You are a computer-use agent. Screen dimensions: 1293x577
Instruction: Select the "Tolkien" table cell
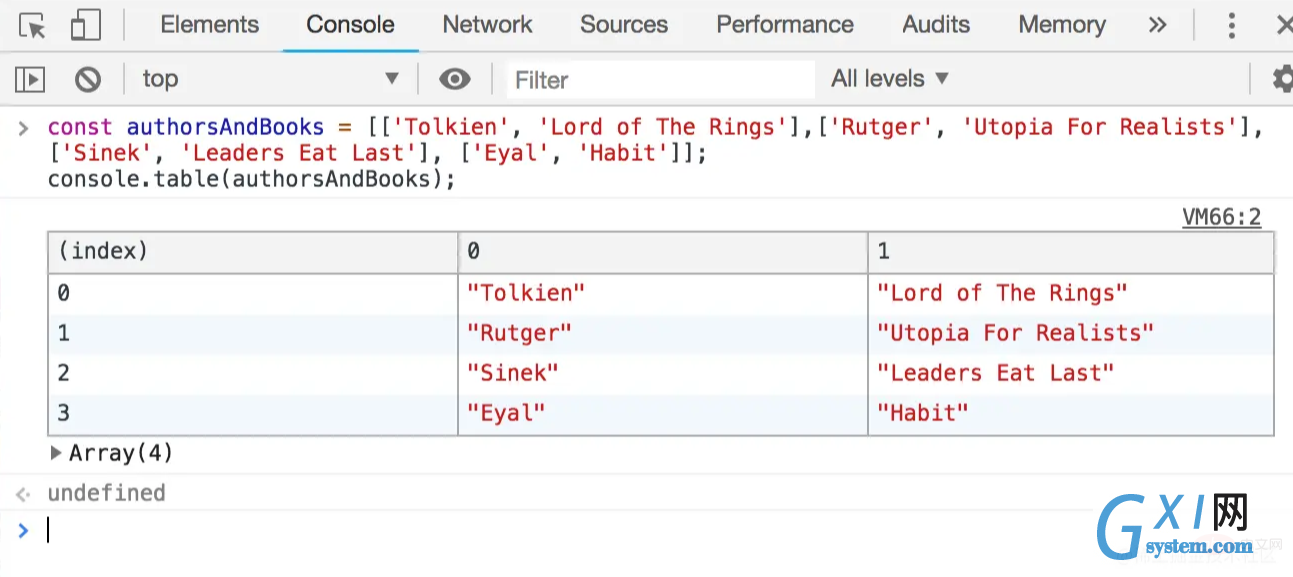tap(663, 293)
